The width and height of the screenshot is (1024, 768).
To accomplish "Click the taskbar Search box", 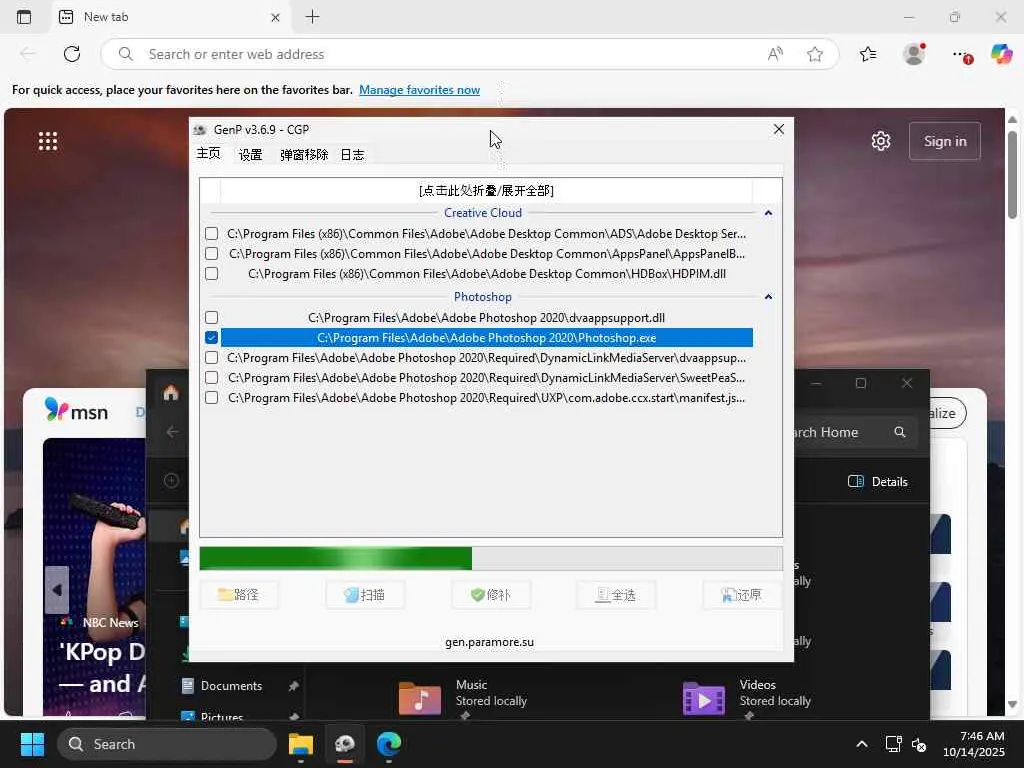I will [x=167, y=744].
